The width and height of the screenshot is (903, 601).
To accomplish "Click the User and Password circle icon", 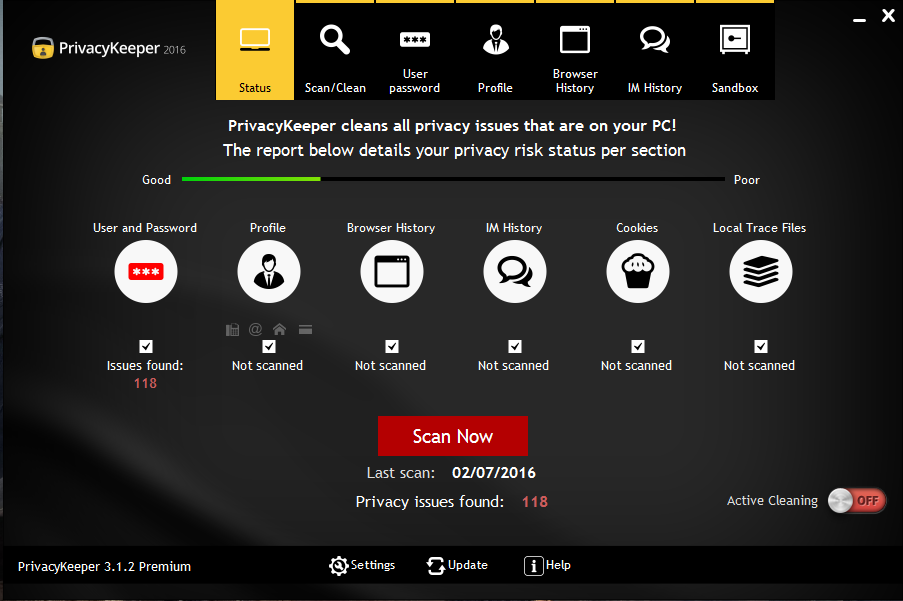I will point(146,272).
